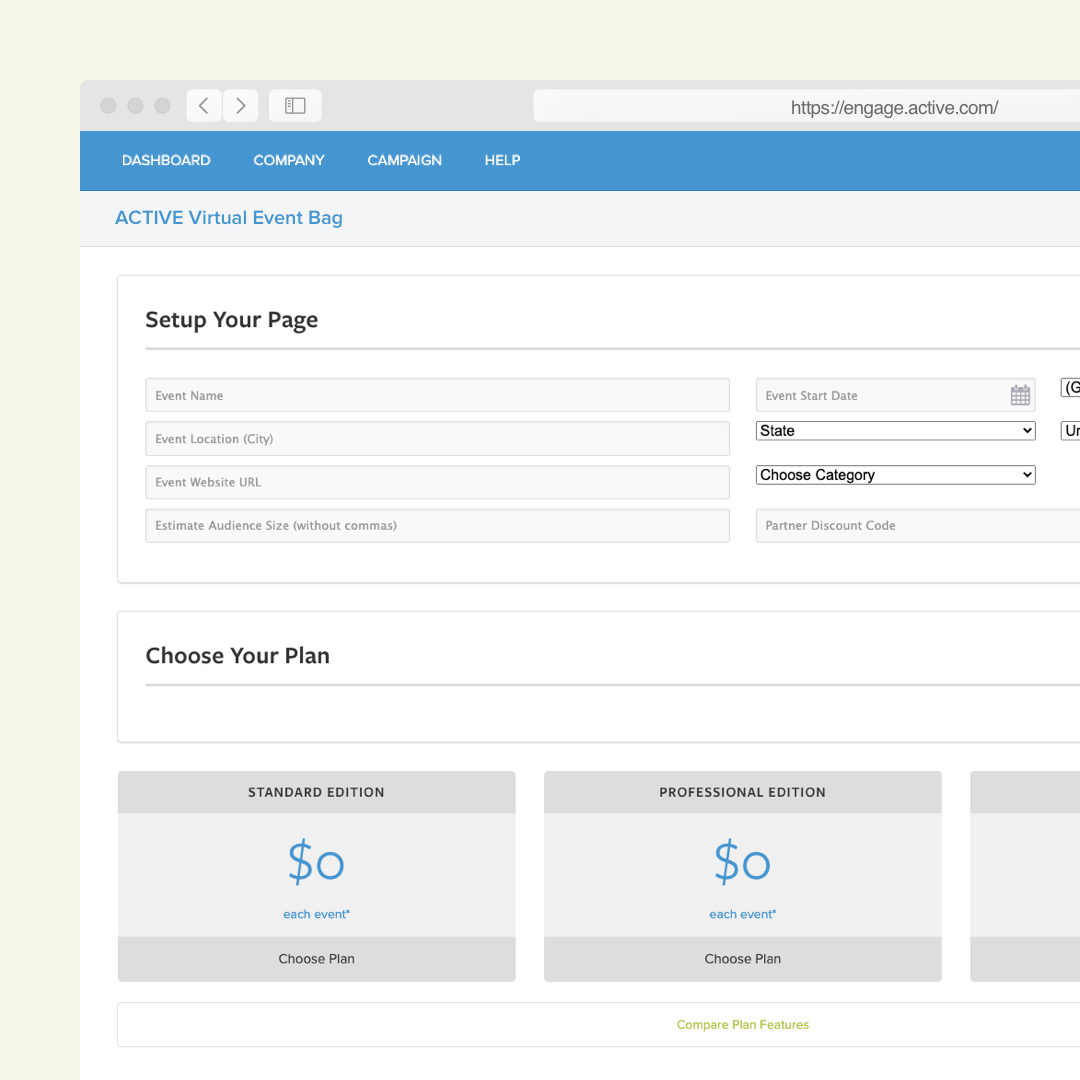Toggle the browser sidebar panel icon
The image size is (1080, 1080).
point(294,105)
